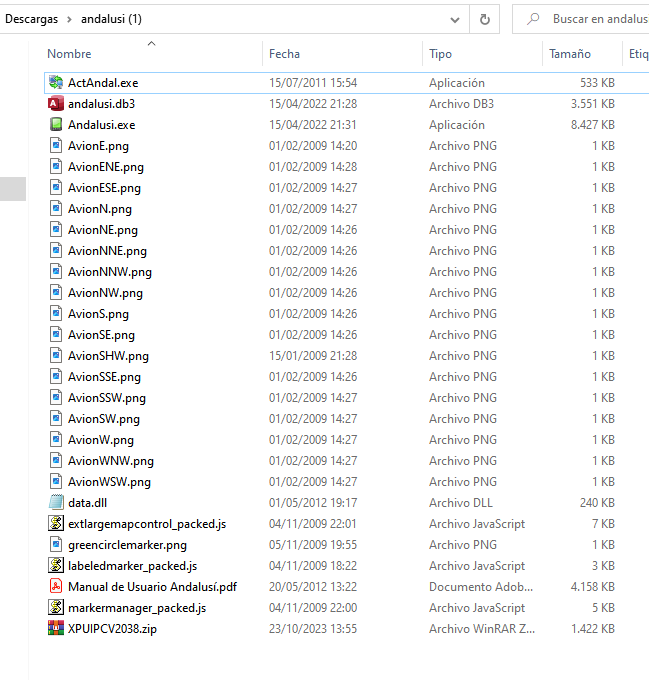Click the 7 KB size value
649x680 pixels.
(603, 523)
